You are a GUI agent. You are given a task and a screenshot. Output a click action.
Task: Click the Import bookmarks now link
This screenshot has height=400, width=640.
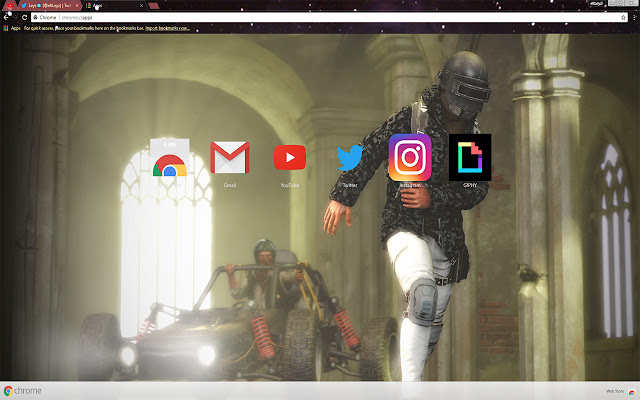coord(167,28)
